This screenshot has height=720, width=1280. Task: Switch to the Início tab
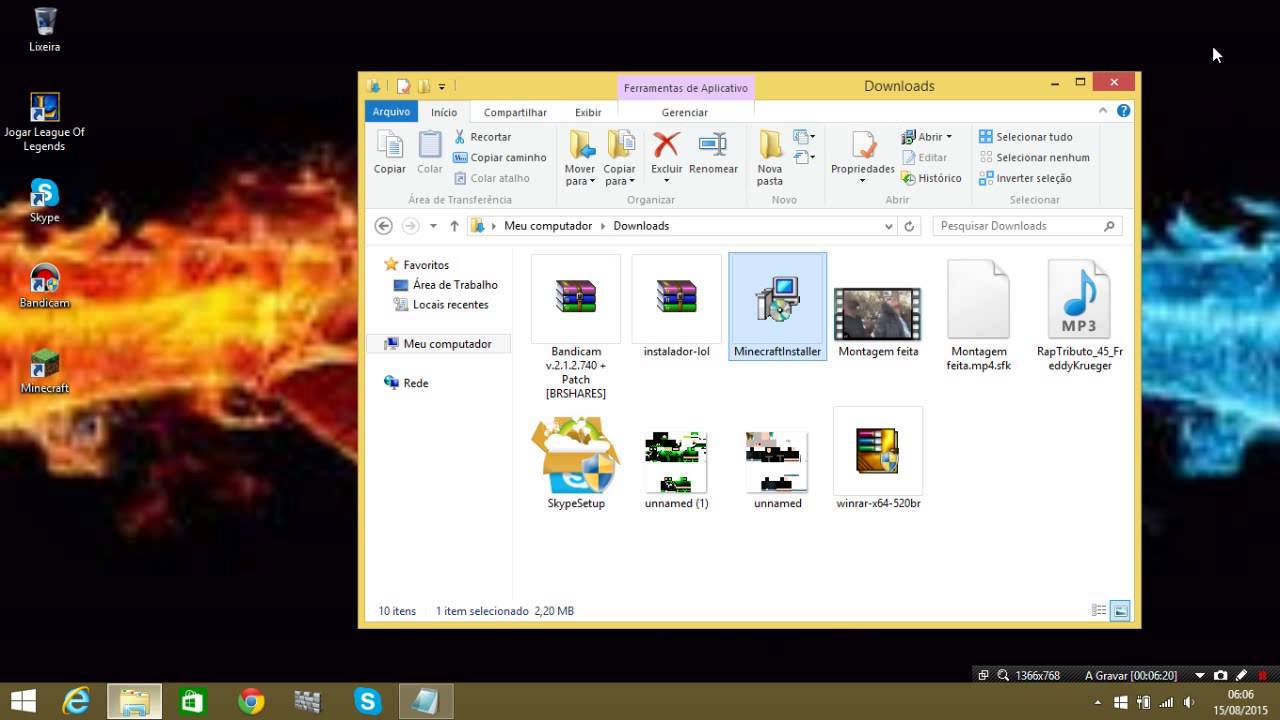[444, 112]
